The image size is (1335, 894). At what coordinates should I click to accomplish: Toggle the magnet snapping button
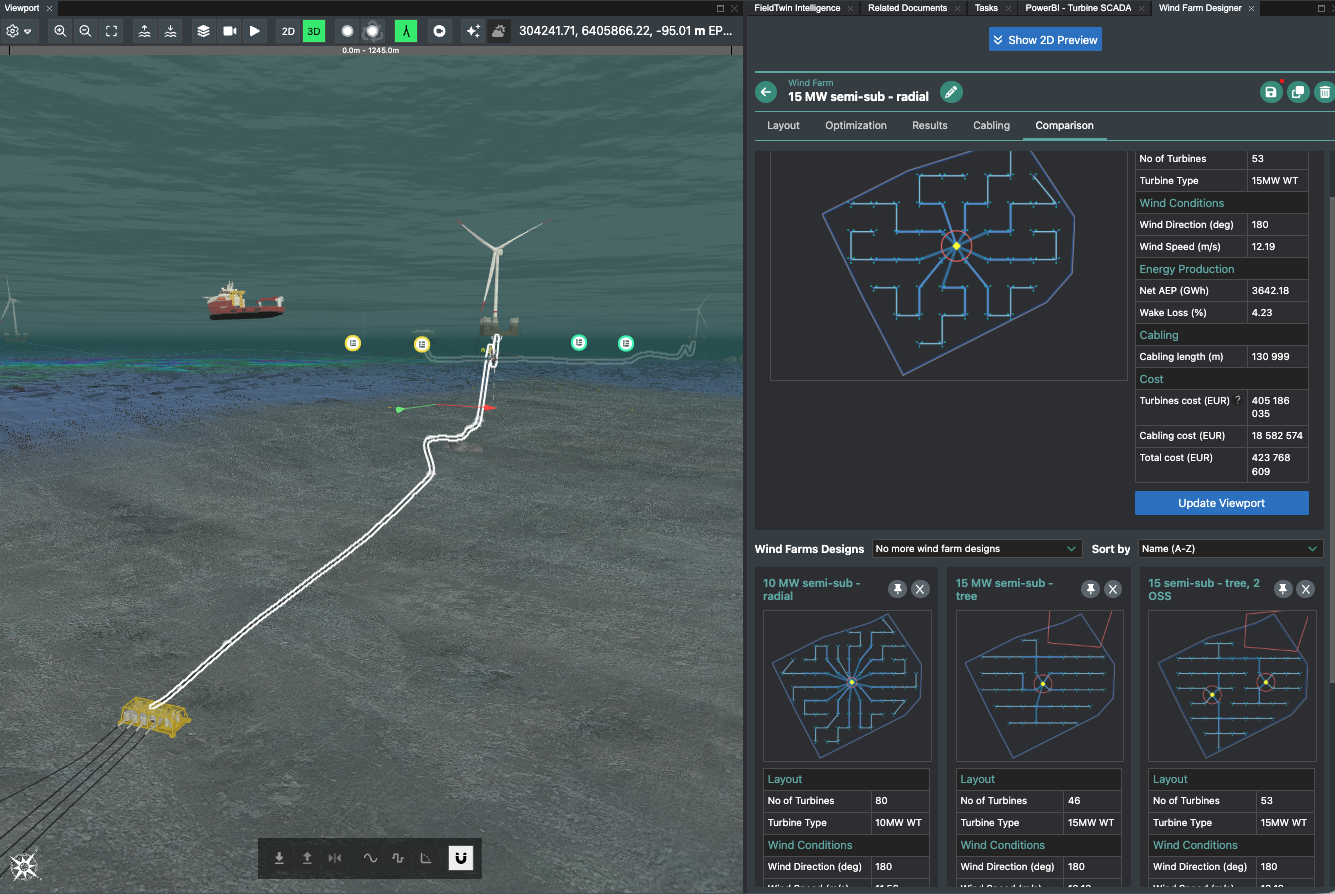[460, 857]
